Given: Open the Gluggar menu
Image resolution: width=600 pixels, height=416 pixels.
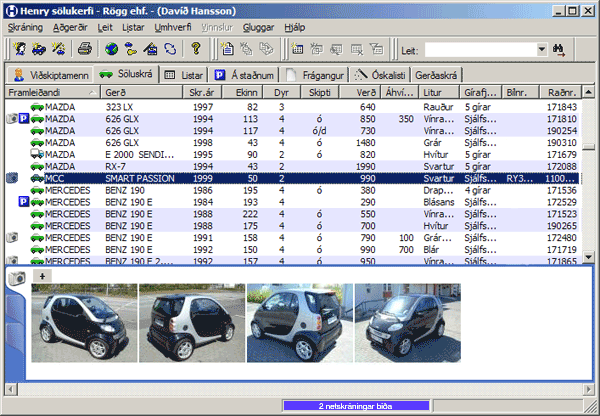Looking at the screenshot, I should pos(258,28).
